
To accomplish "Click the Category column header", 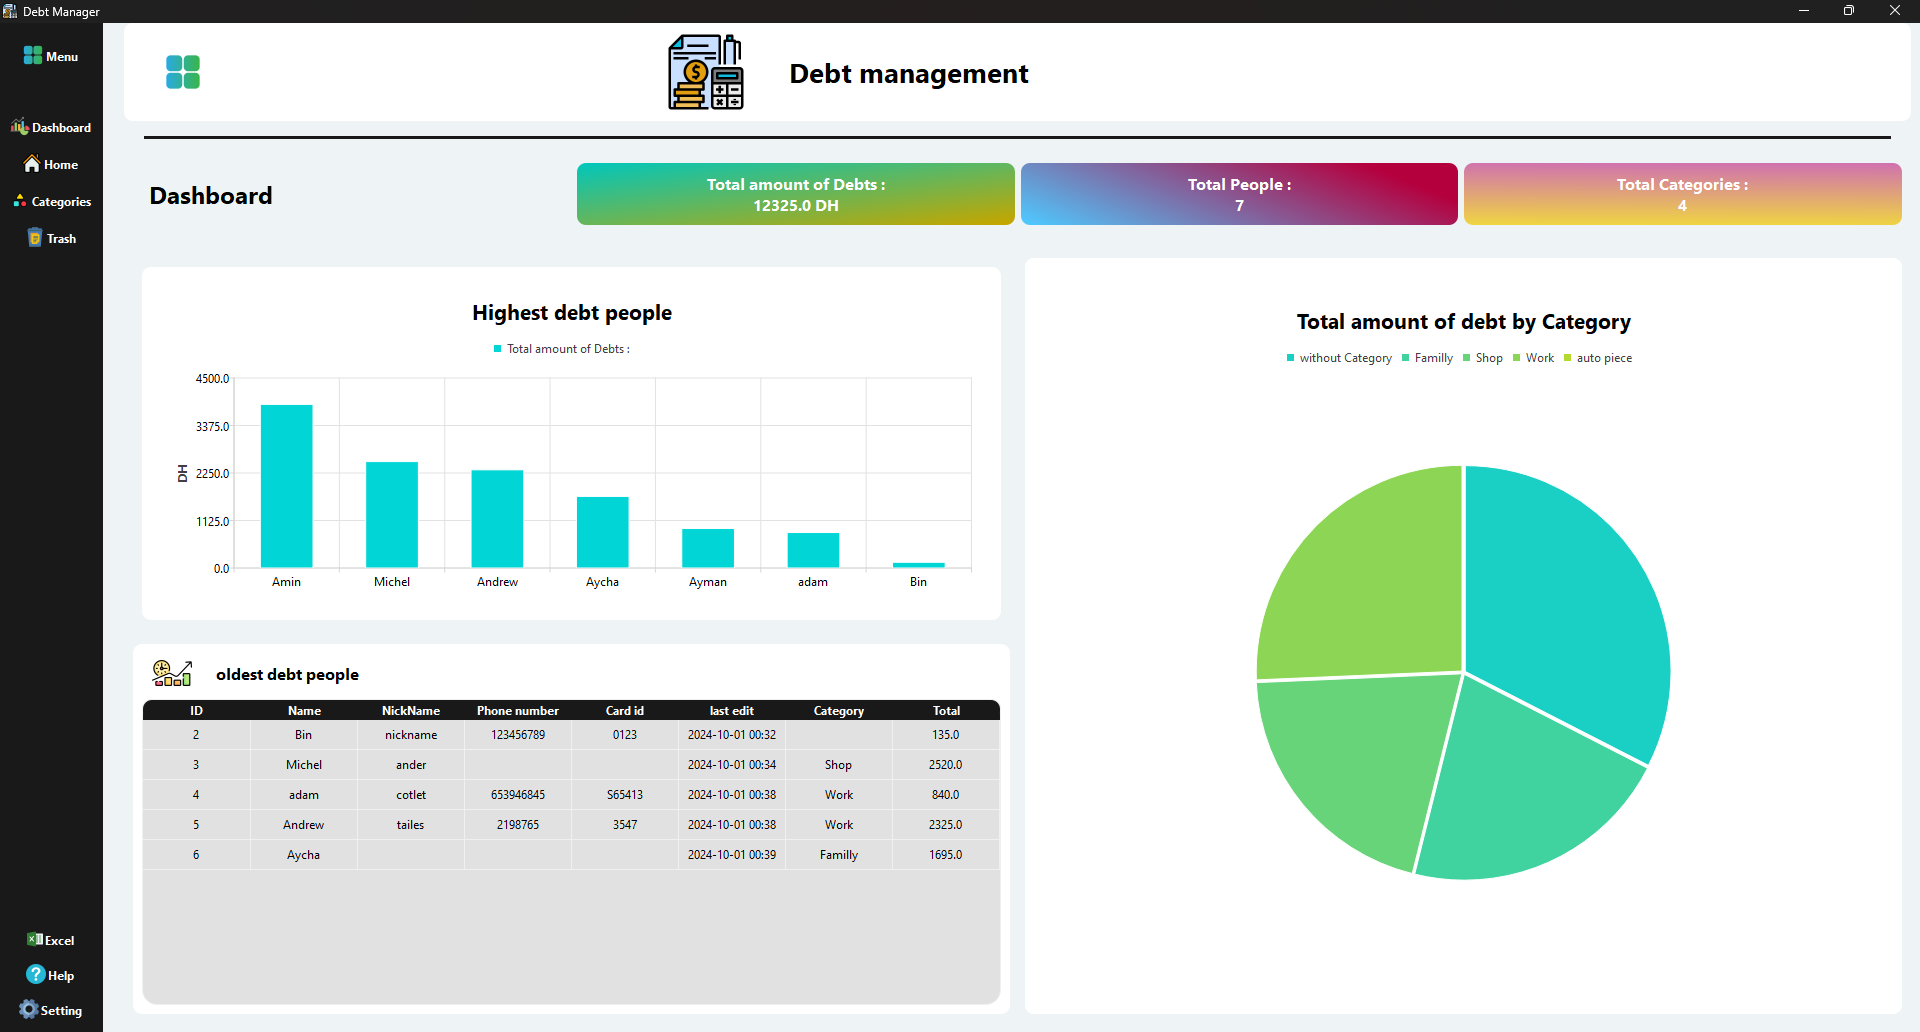I will point(839,711).
